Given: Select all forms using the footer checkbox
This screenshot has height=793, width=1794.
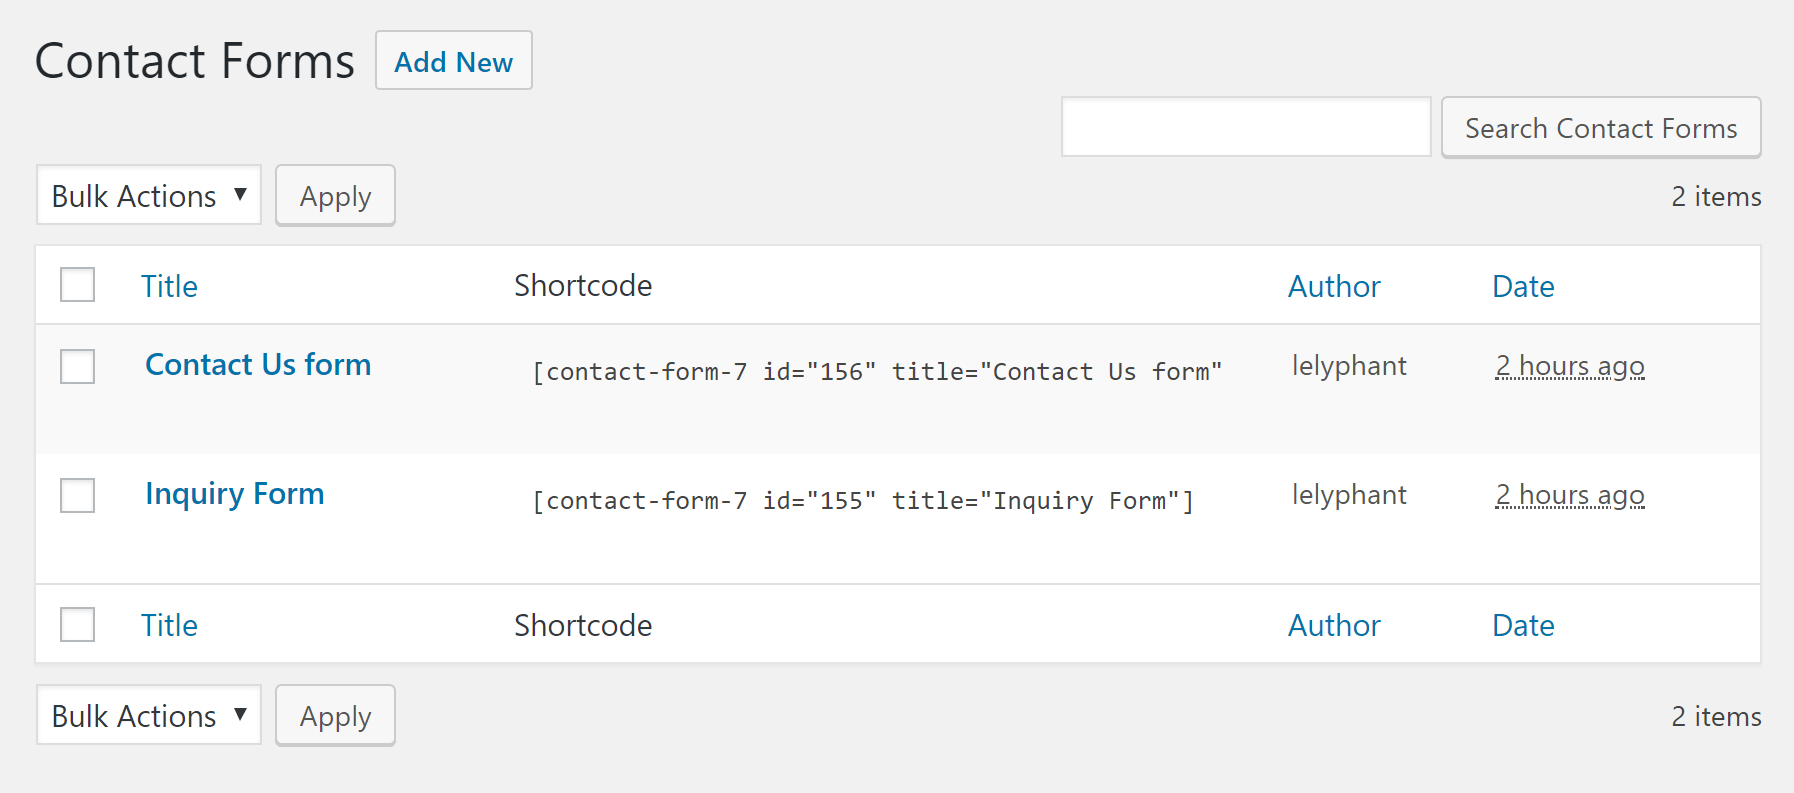Looking at the screenshot, I should (x=77, y=624).
